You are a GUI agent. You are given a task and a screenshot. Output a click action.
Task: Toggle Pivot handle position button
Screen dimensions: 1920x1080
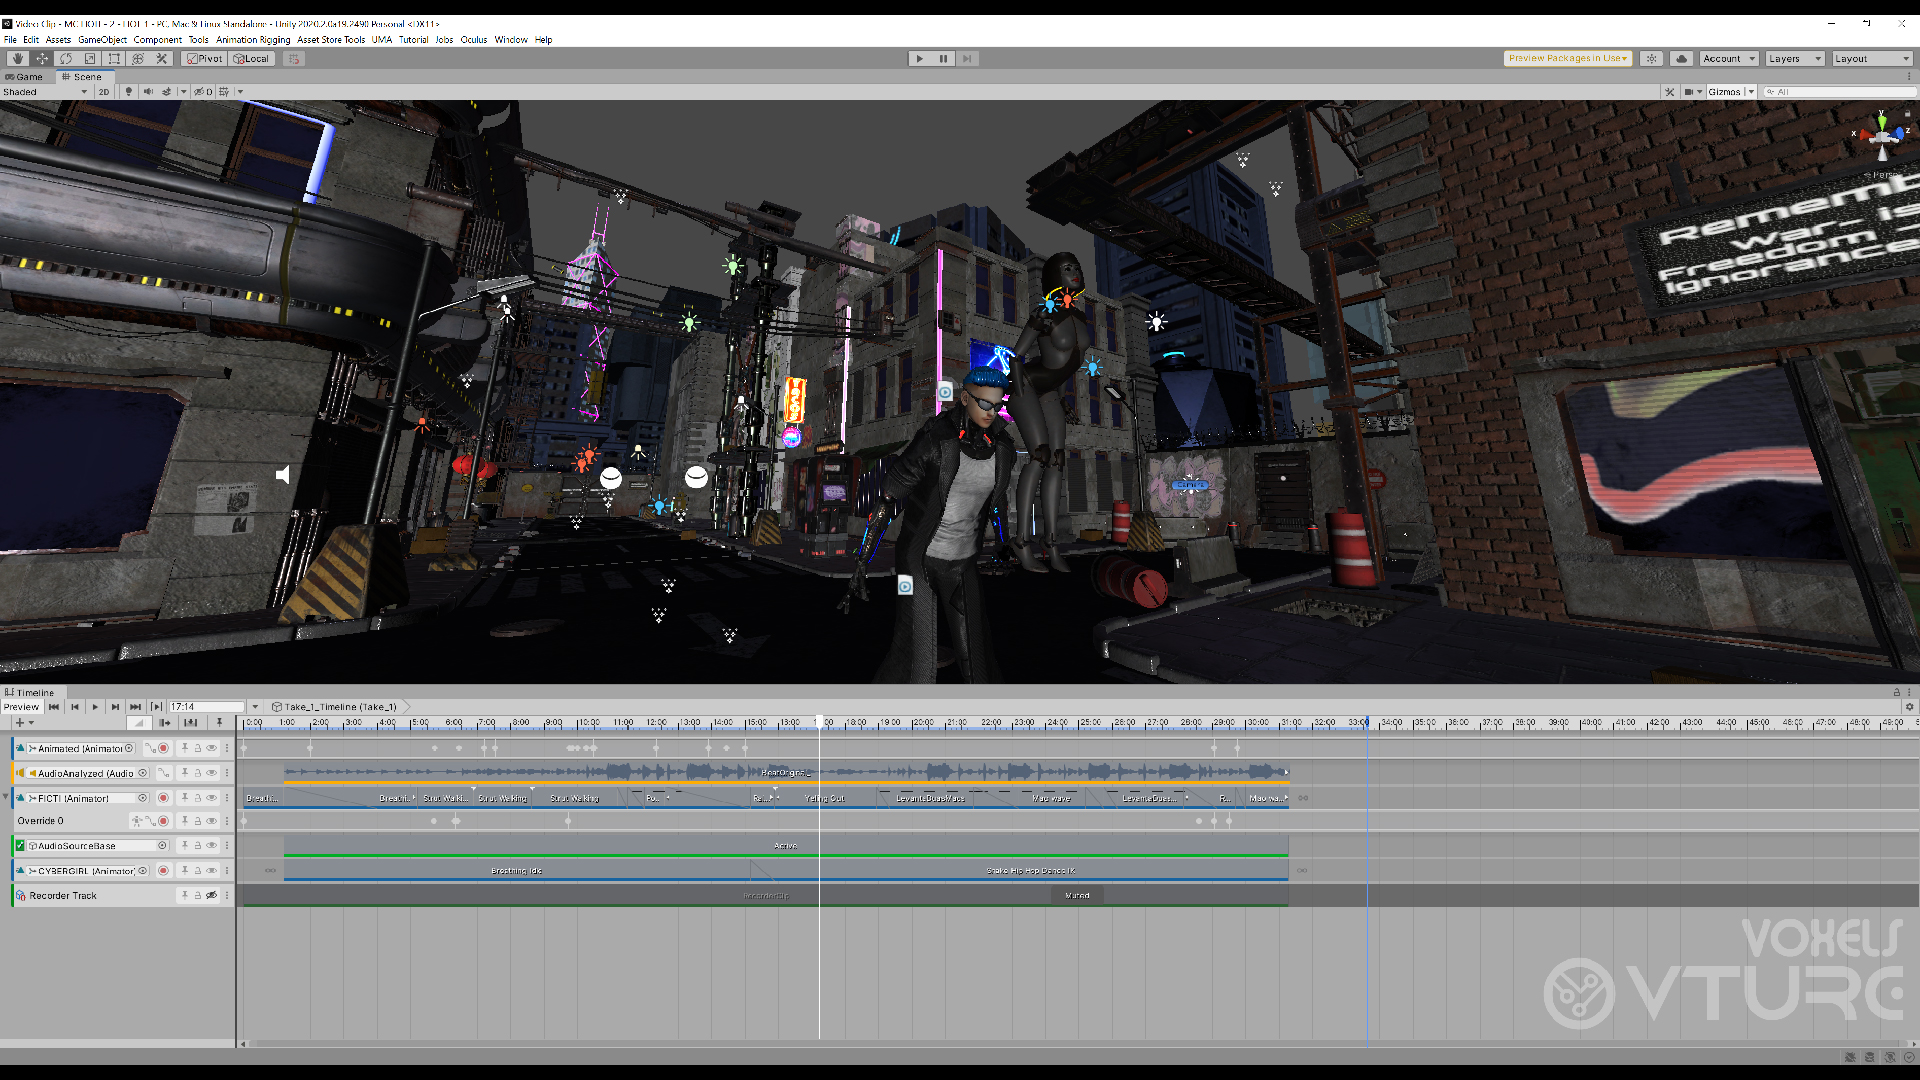204,59
